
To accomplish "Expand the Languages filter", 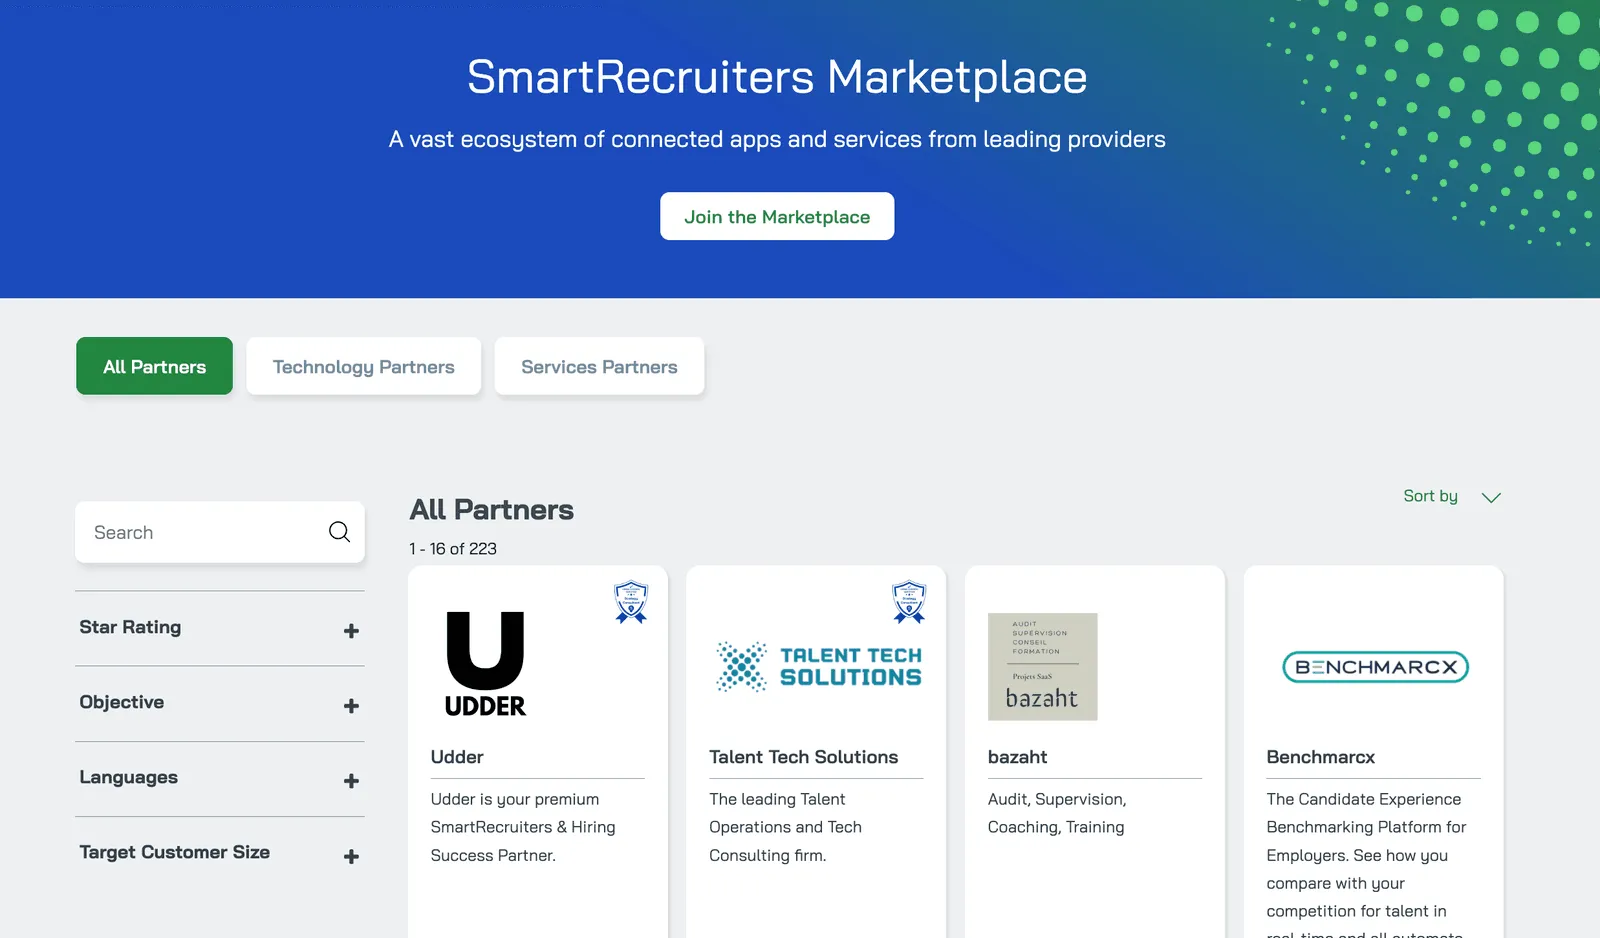I will point(220,778).
